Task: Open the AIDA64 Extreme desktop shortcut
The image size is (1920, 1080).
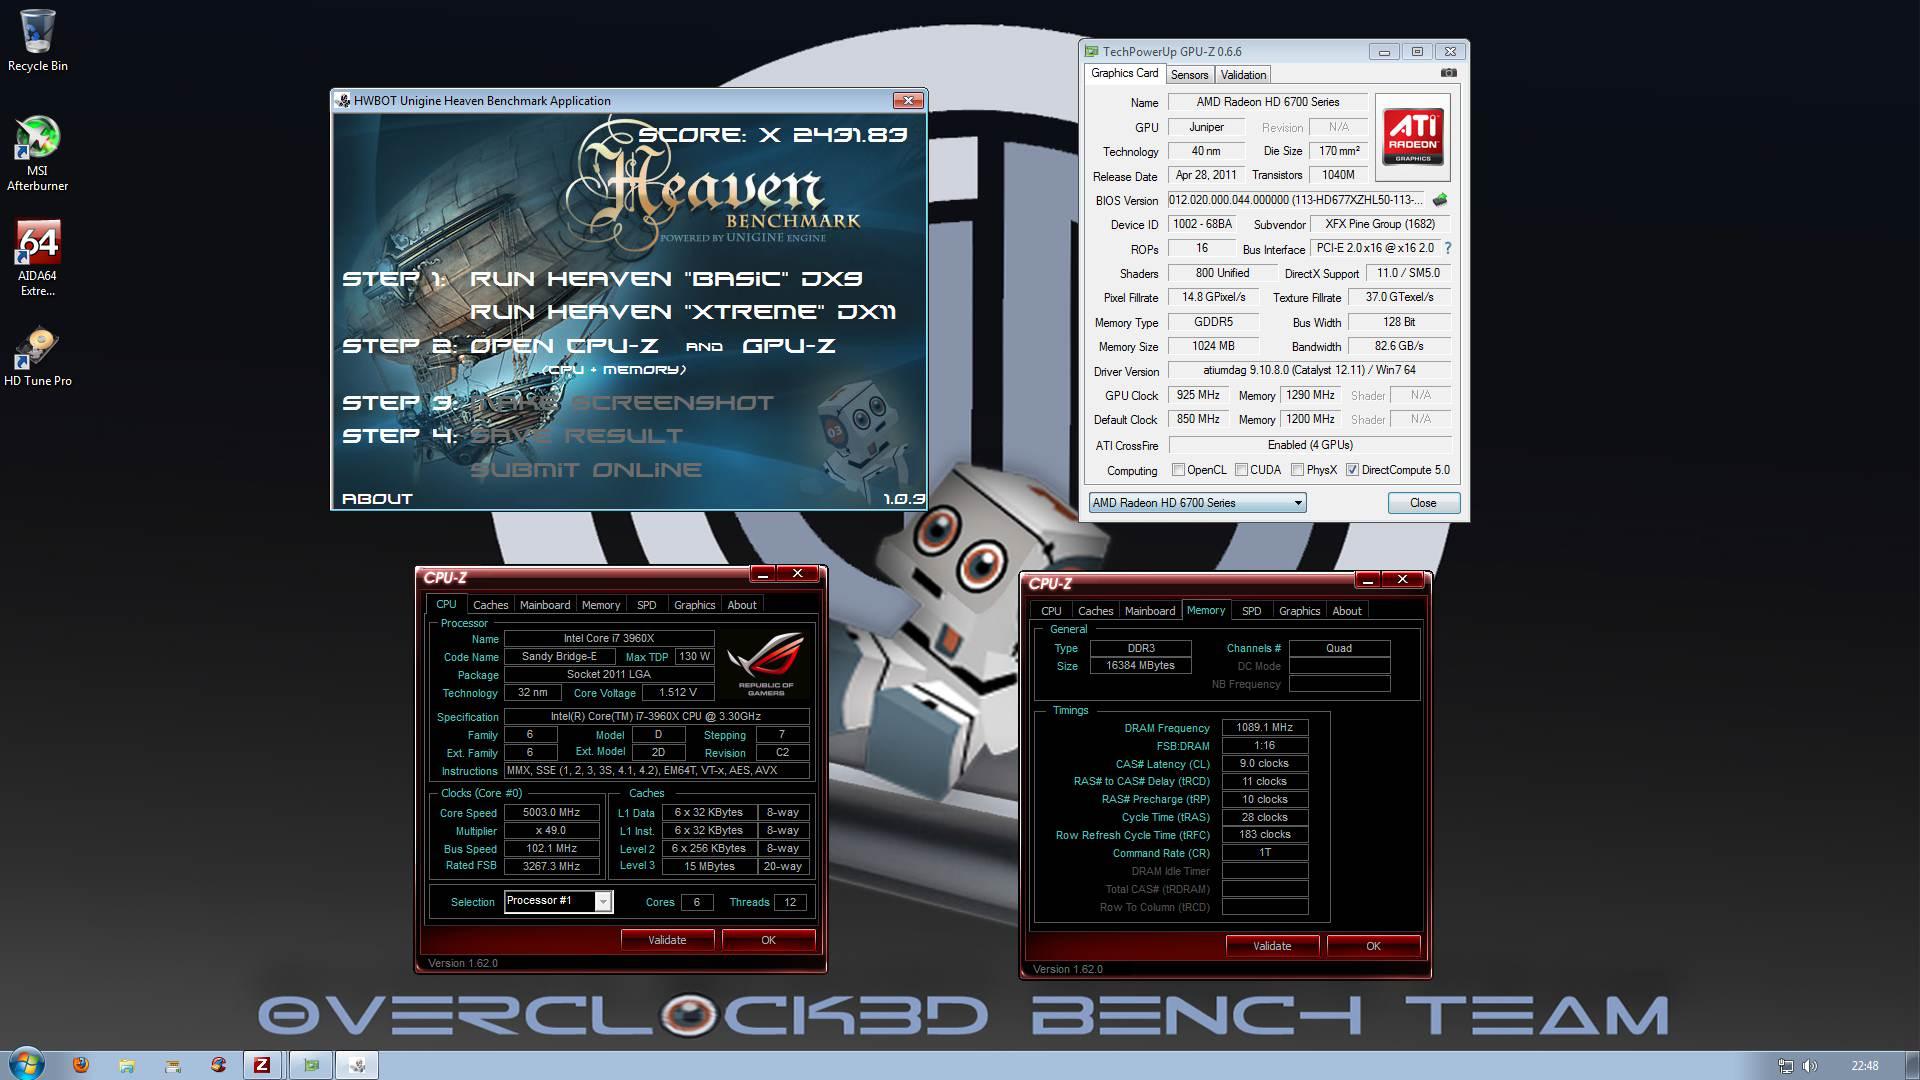Action: [37, 258]
